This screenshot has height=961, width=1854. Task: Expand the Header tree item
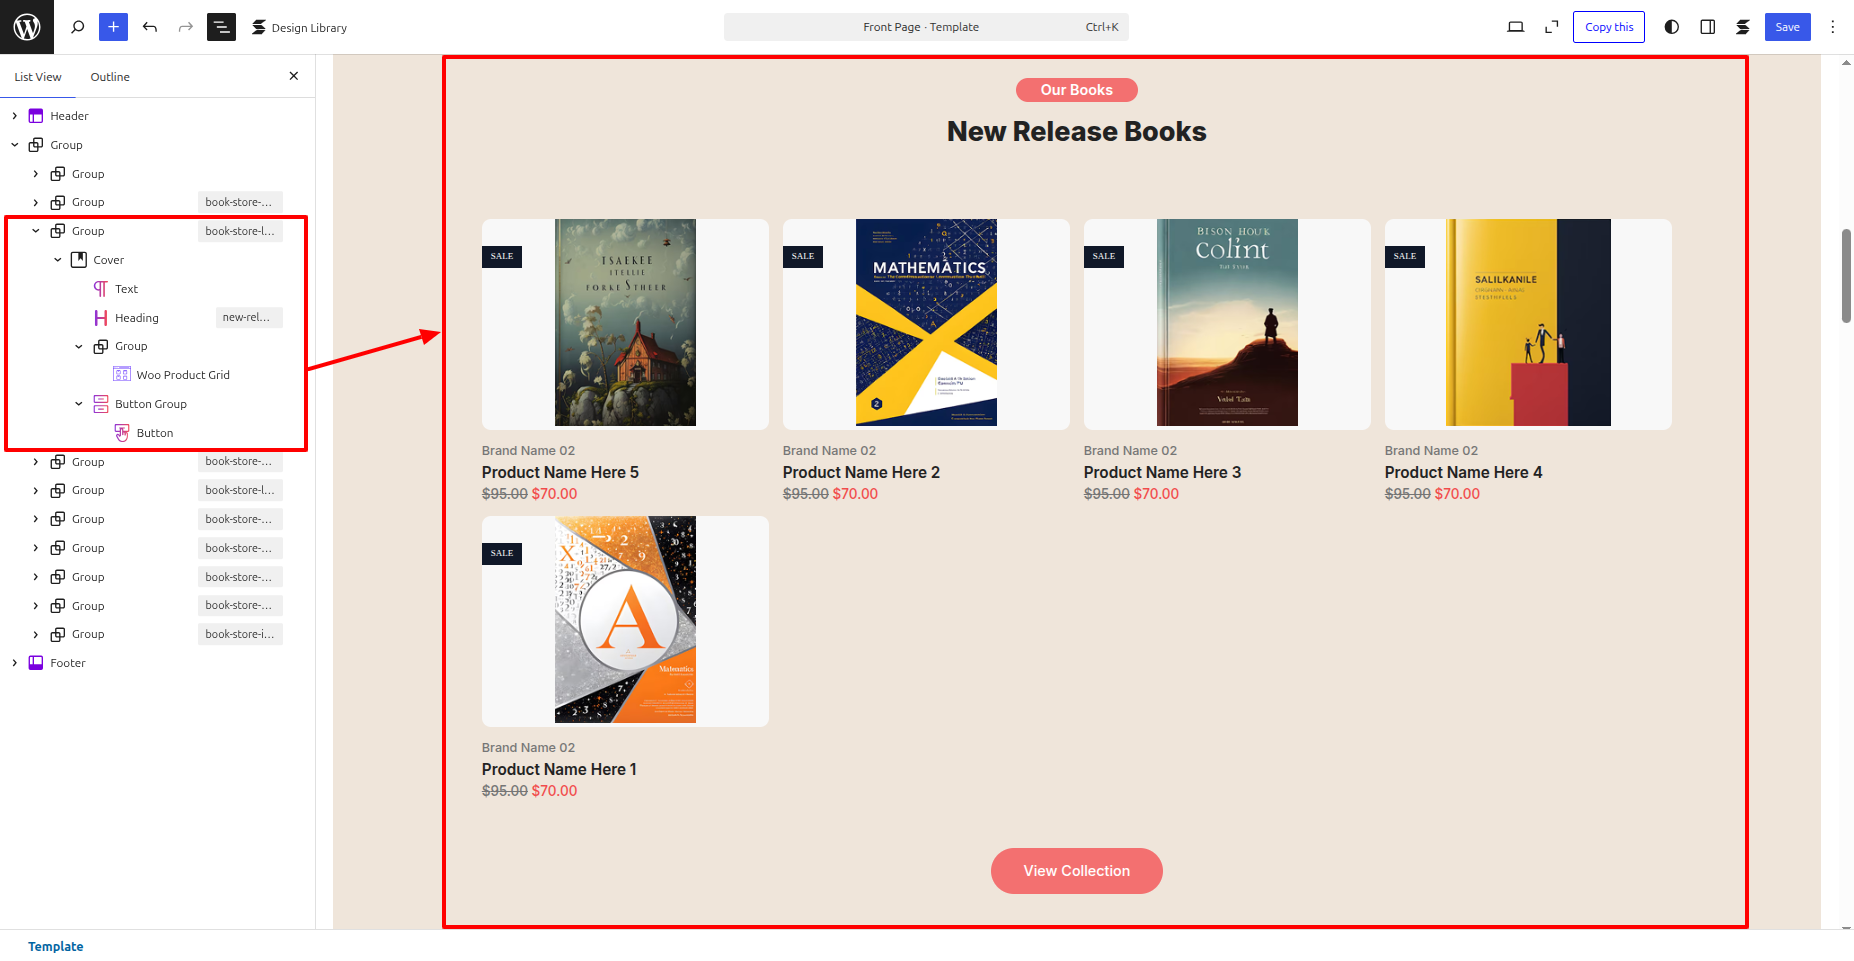[x=15, y=116]
